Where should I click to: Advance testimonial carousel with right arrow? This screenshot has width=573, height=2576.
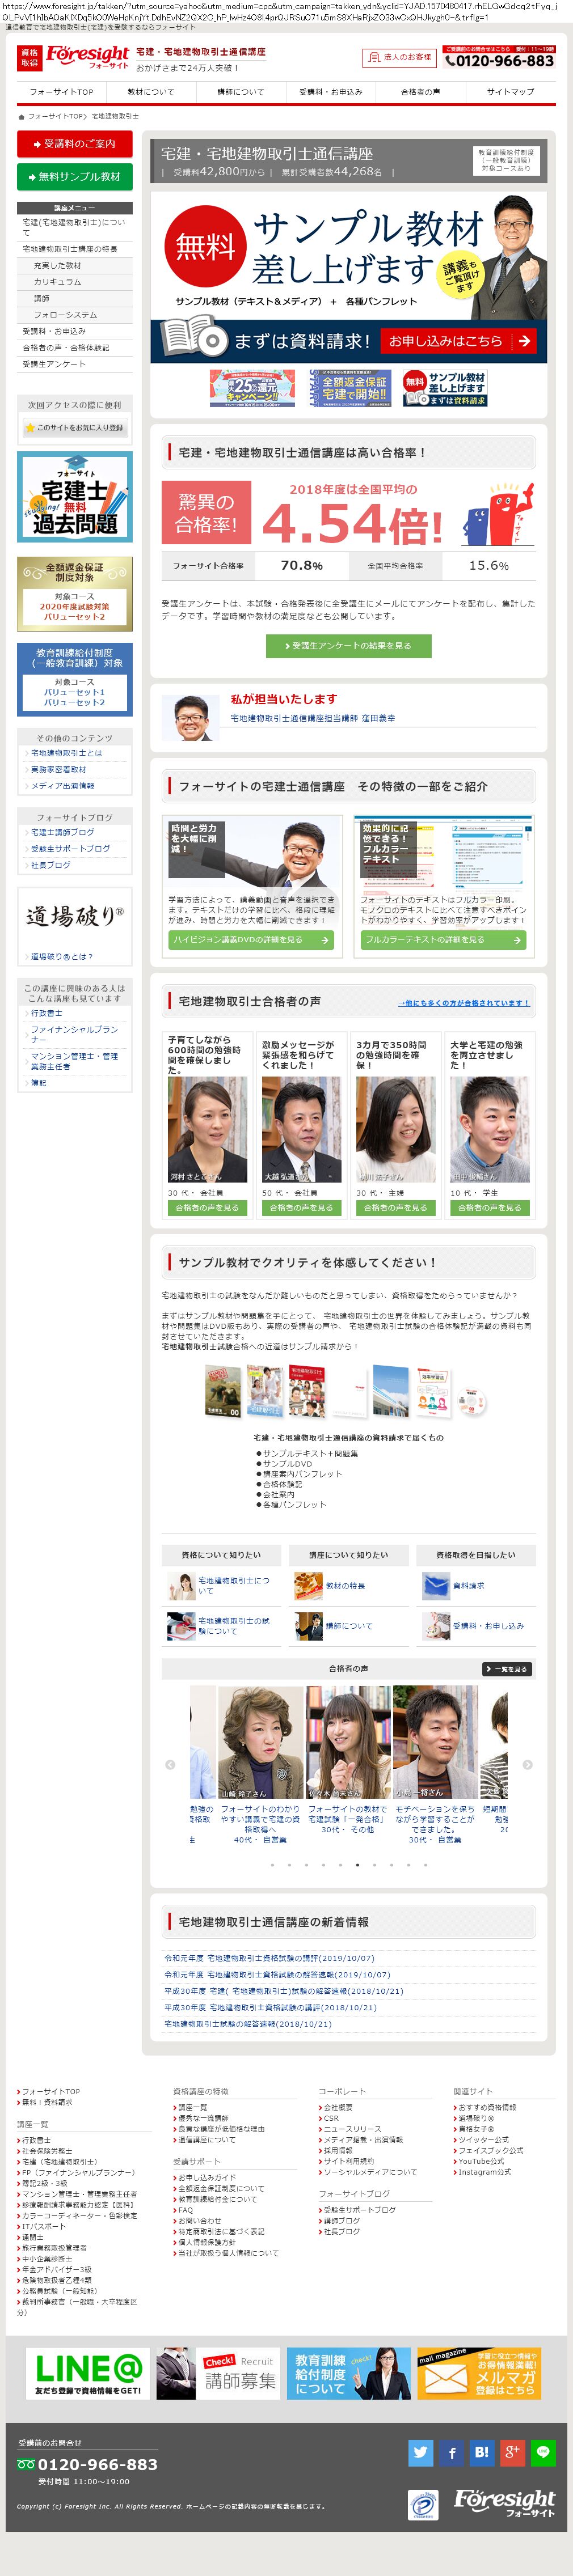coord(527,1765)
